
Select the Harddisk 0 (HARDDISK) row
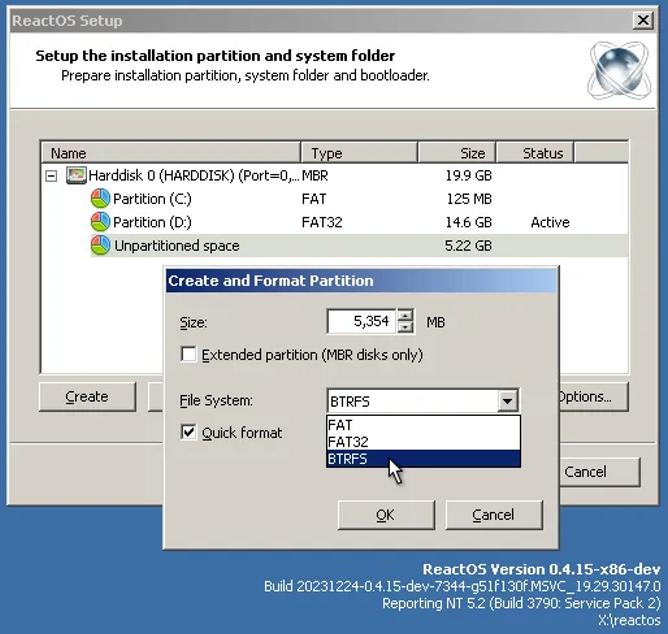click(334, 176)
